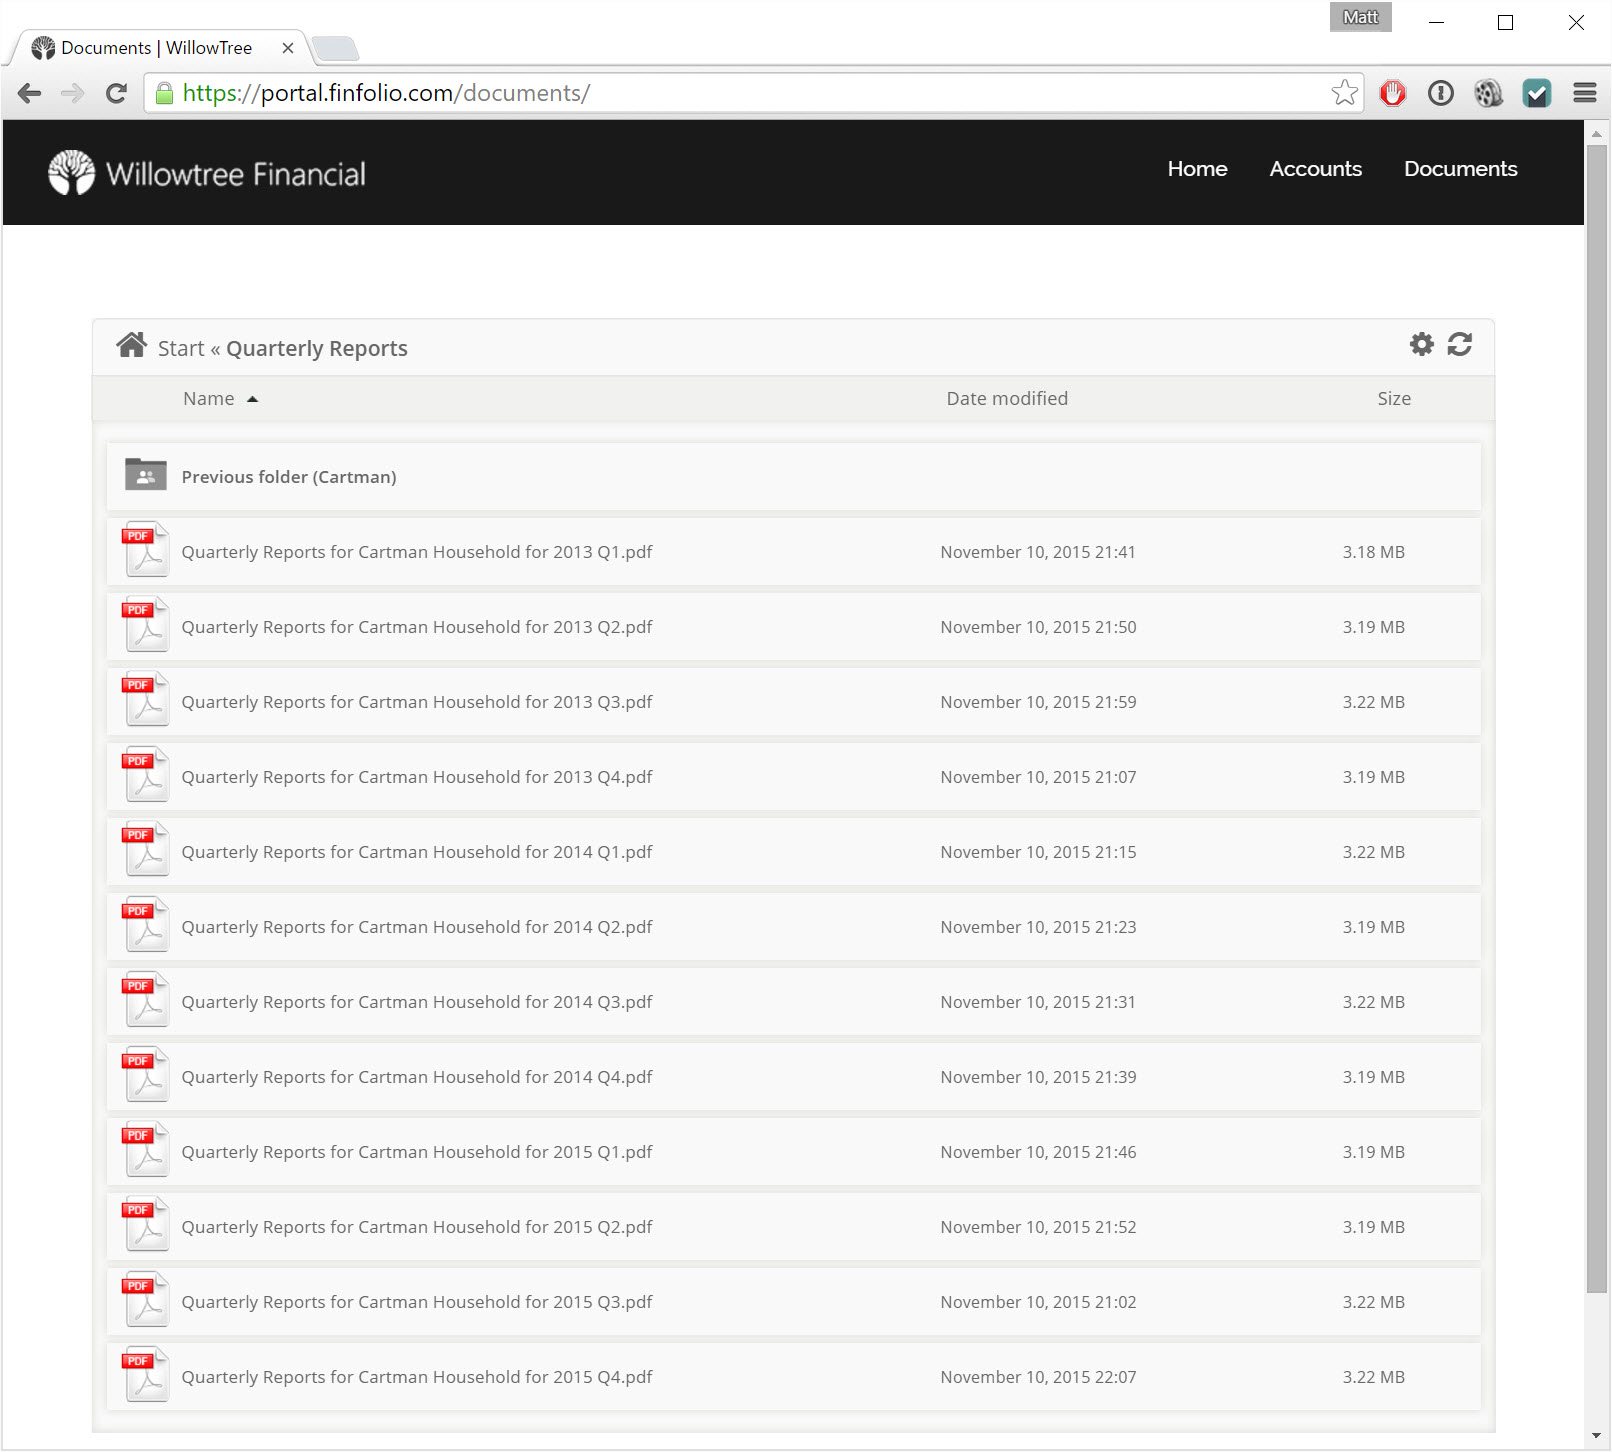
Task: Open the Chrome hamburger menu
Action: [x=1584, y=92]
